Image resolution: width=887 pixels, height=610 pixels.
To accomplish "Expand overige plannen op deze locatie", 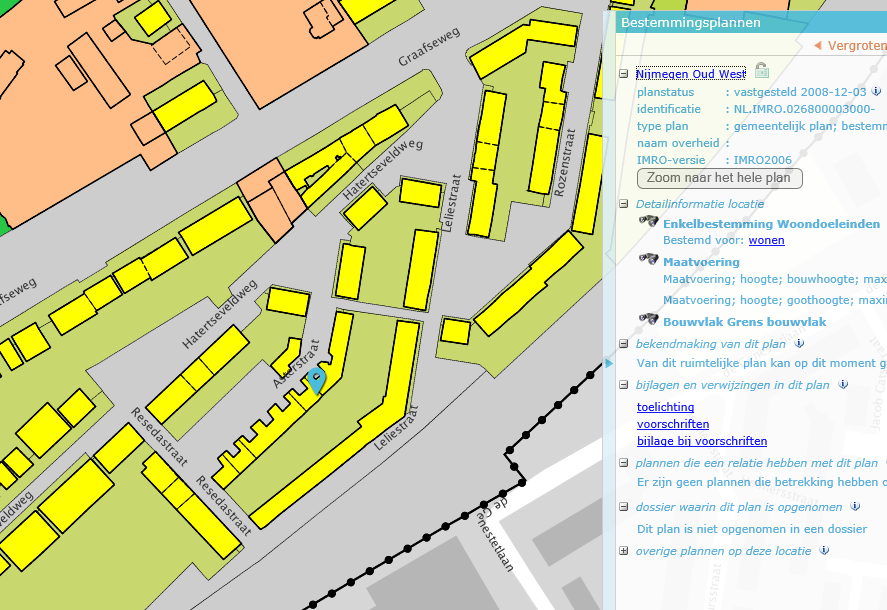I will pyautogui.click(x=623, y=551).
